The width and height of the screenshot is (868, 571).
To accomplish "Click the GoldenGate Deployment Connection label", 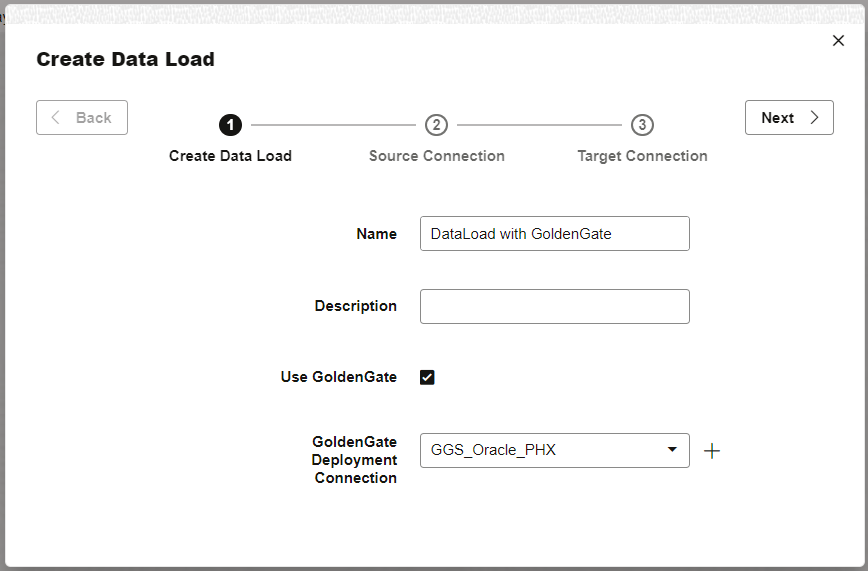I will pos(354,460).
